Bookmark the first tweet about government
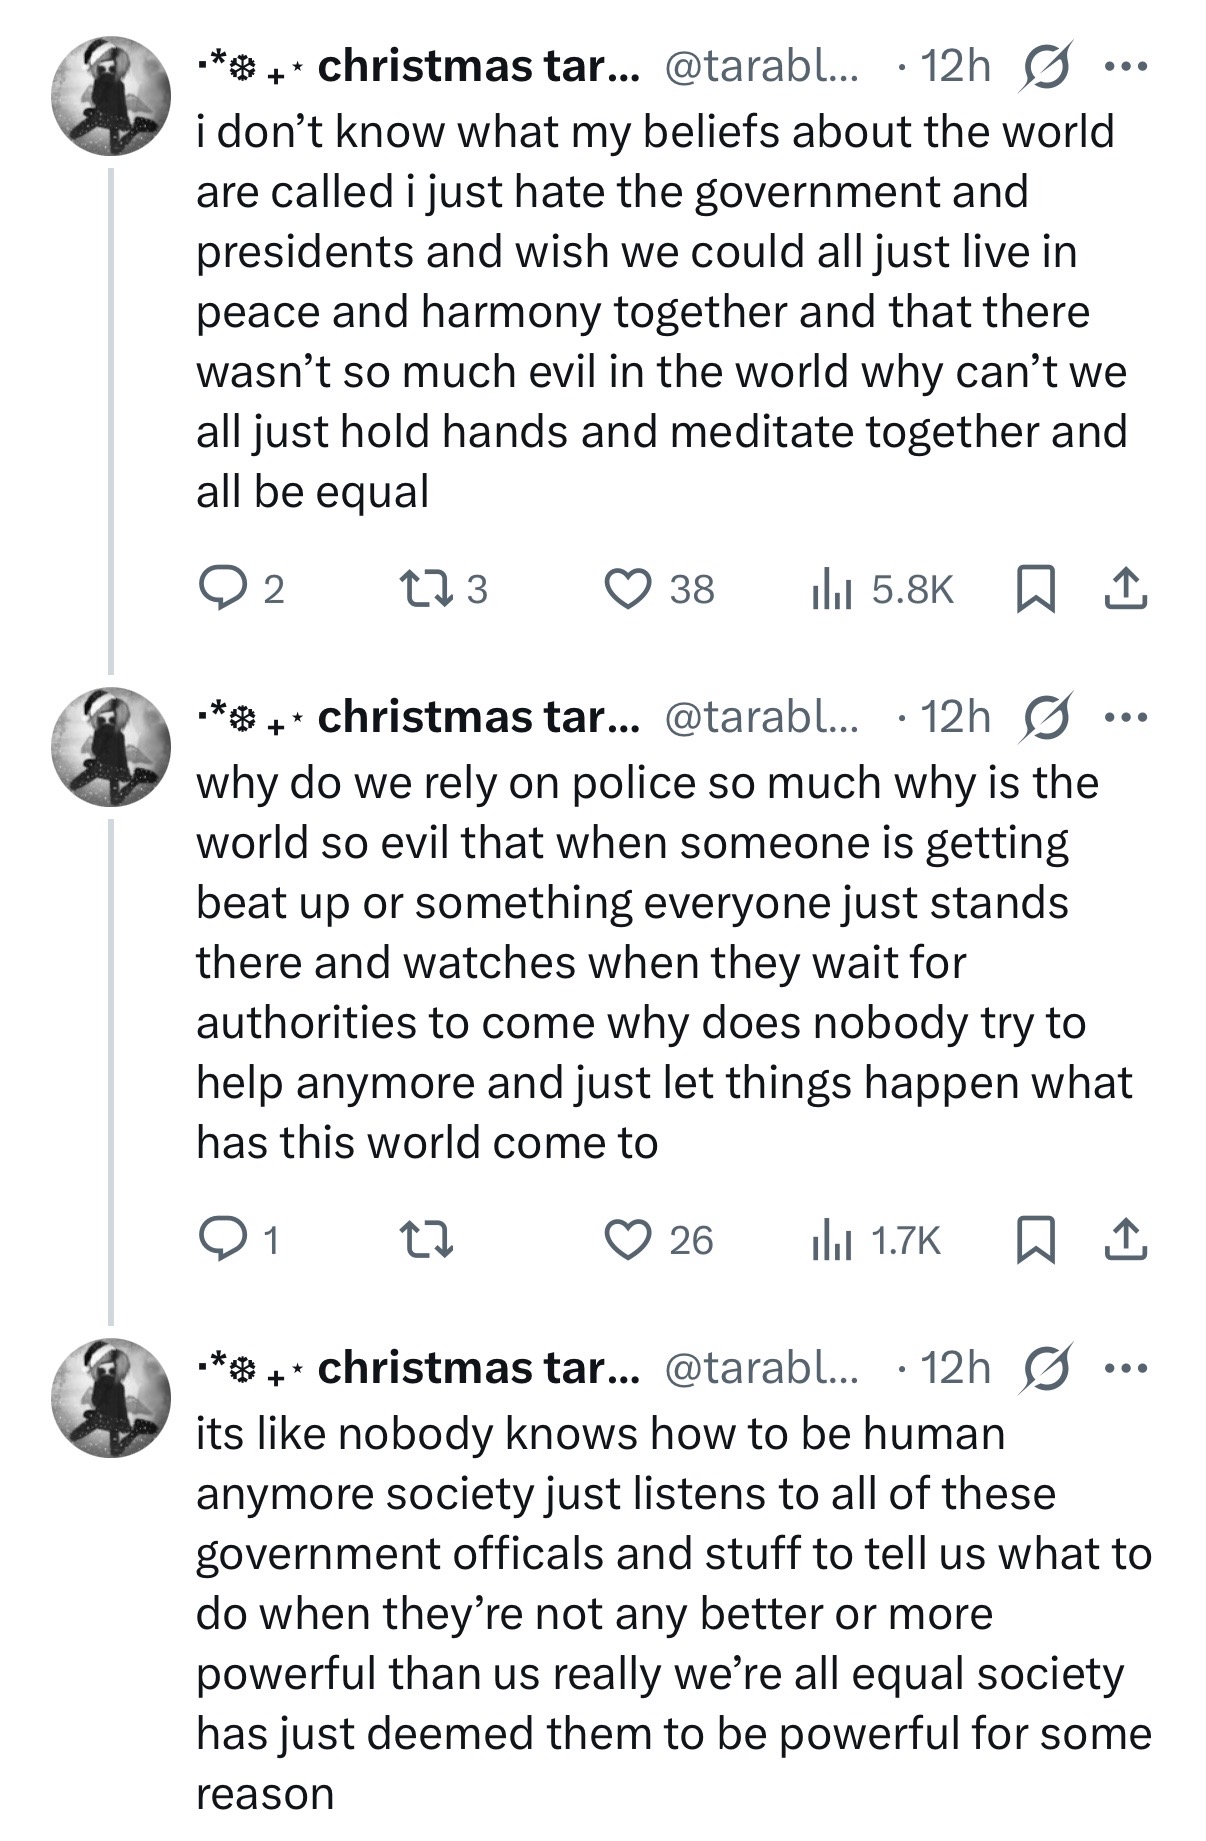 pos(1035,588)
